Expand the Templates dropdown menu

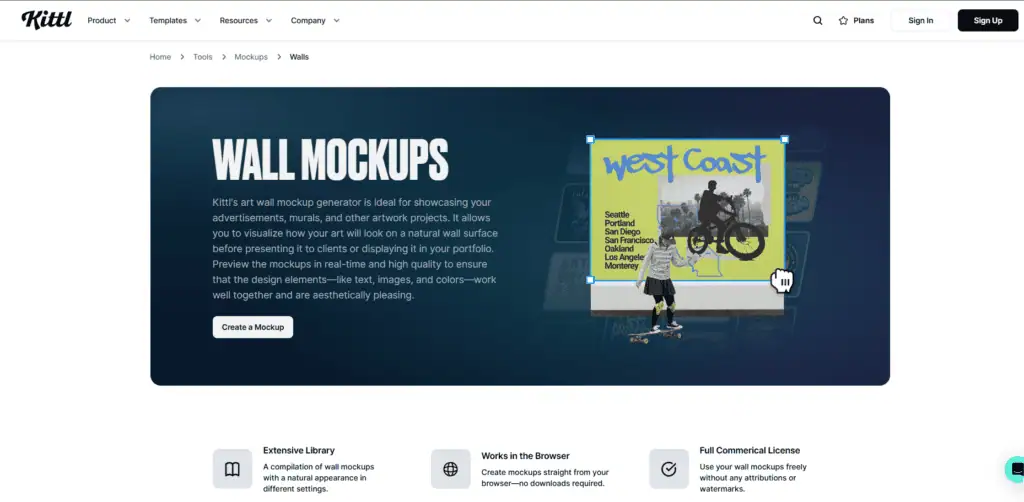pos(175,20)
